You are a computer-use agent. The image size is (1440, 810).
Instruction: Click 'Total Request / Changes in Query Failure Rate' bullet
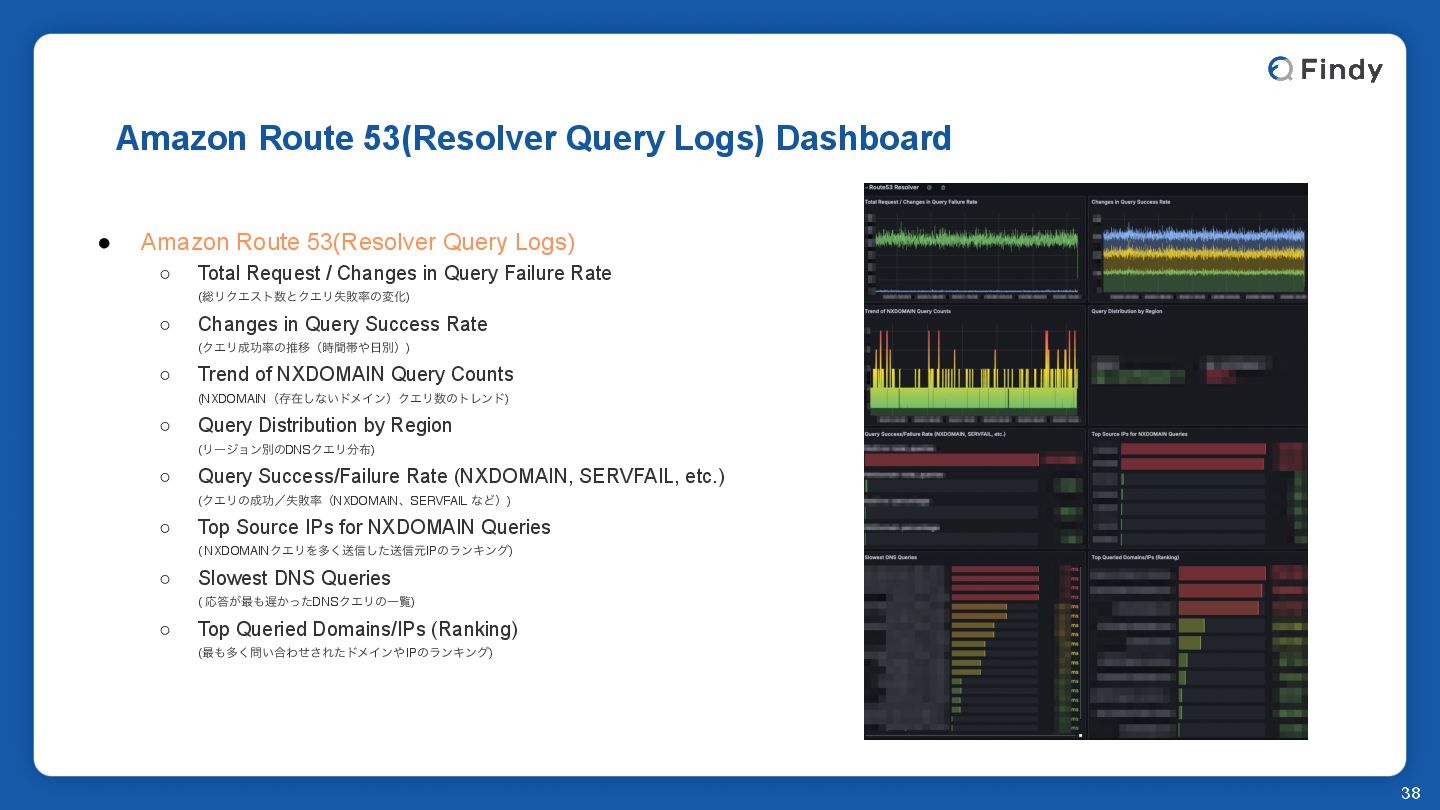pyautogui.click(x=404, y=273)
